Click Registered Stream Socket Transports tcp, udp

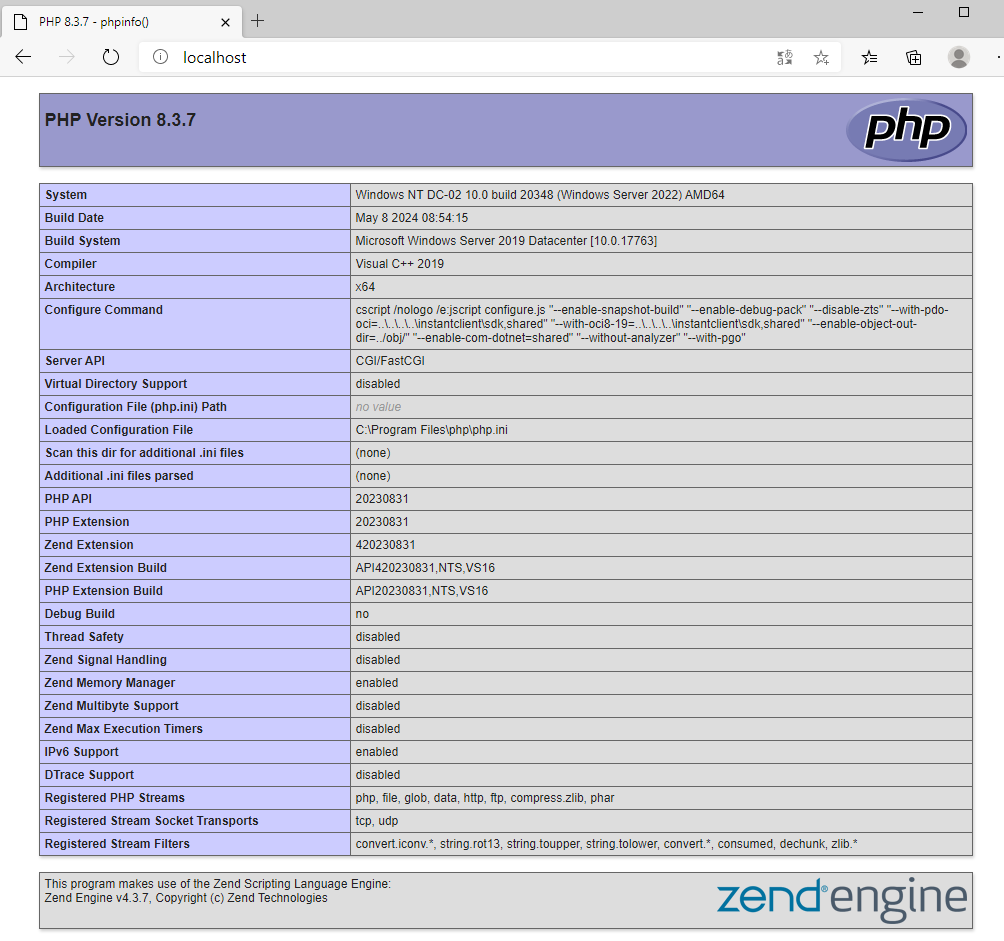376,822
